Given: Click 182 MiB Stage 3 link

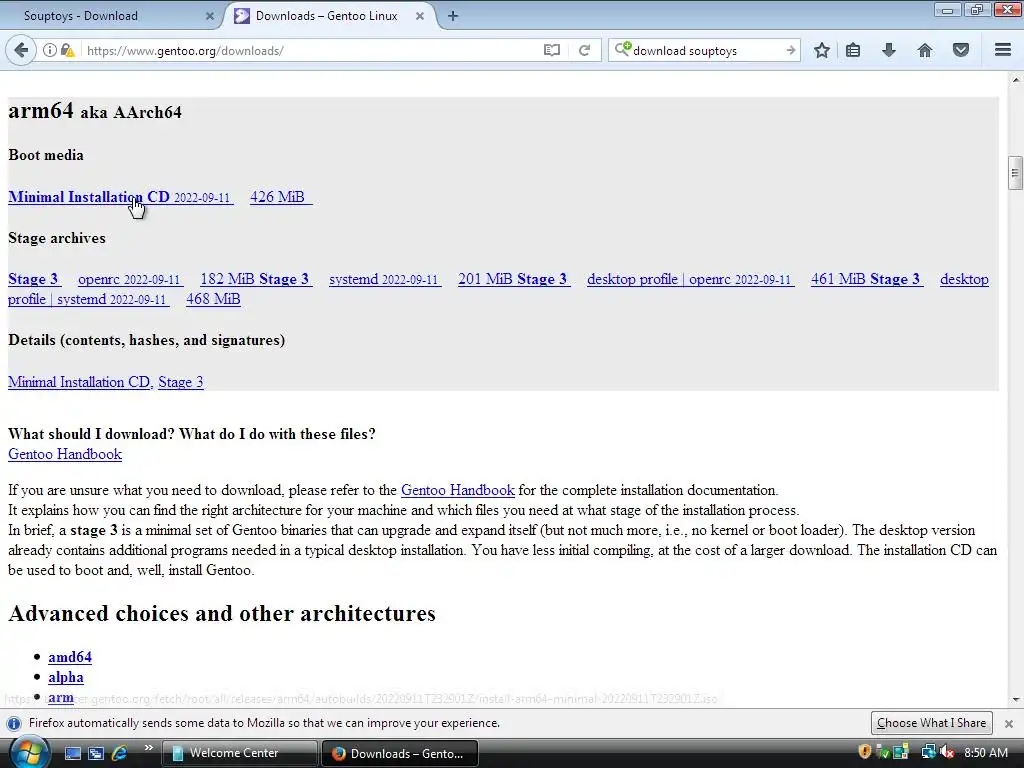Looking at the screenshot, I should (x=256, y=279).
